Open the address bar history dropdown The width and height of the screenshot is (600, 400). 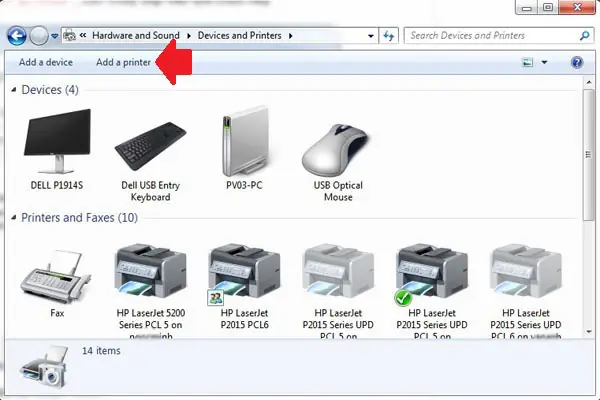click(370, 36)
